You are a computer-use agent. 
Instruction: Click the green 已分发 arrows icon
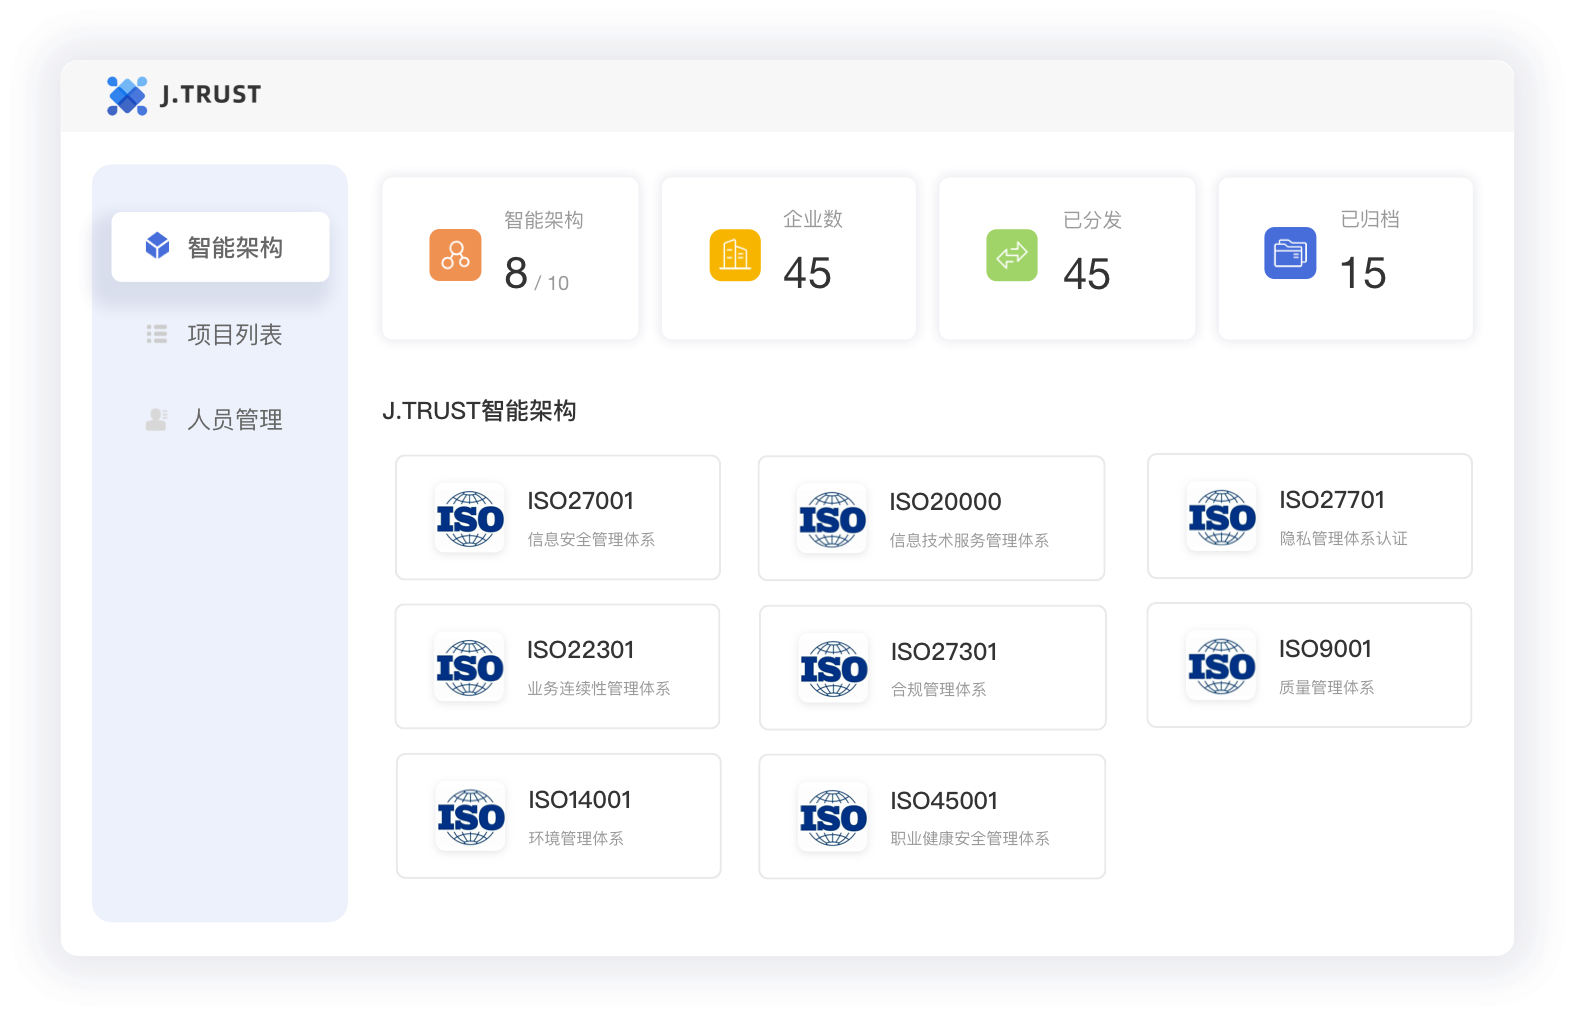tap(1012, 255)
